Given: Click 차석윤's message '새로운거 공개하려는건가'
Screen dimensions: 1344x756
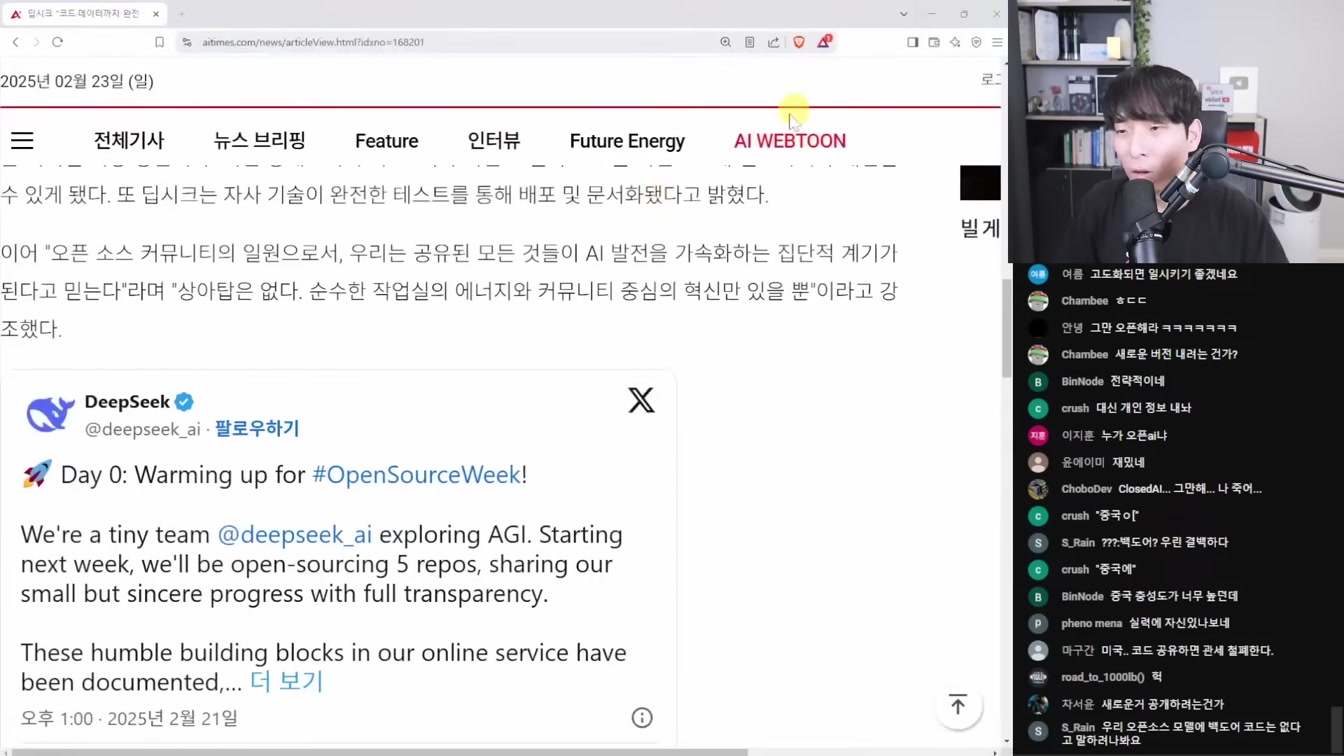Looking at the screenshot, I should (x=1162, y=704).
